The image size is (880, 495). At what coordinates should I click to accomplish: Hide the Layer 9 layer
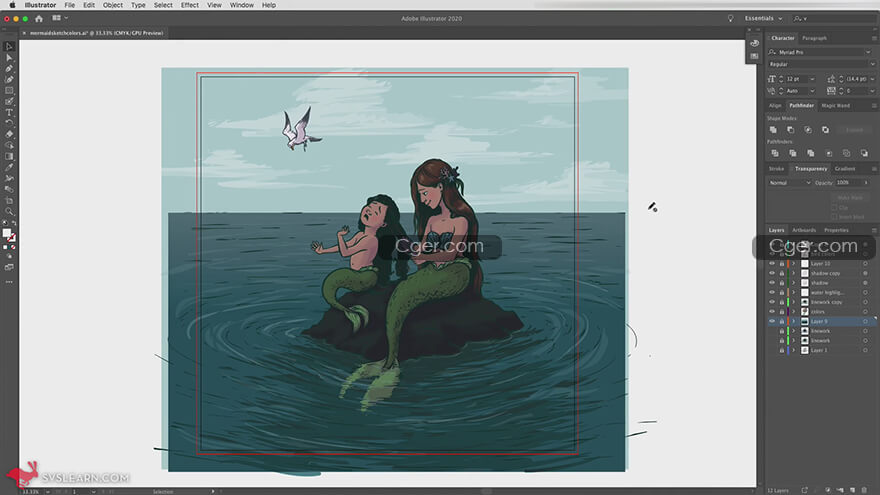click(x=772, y=321)
